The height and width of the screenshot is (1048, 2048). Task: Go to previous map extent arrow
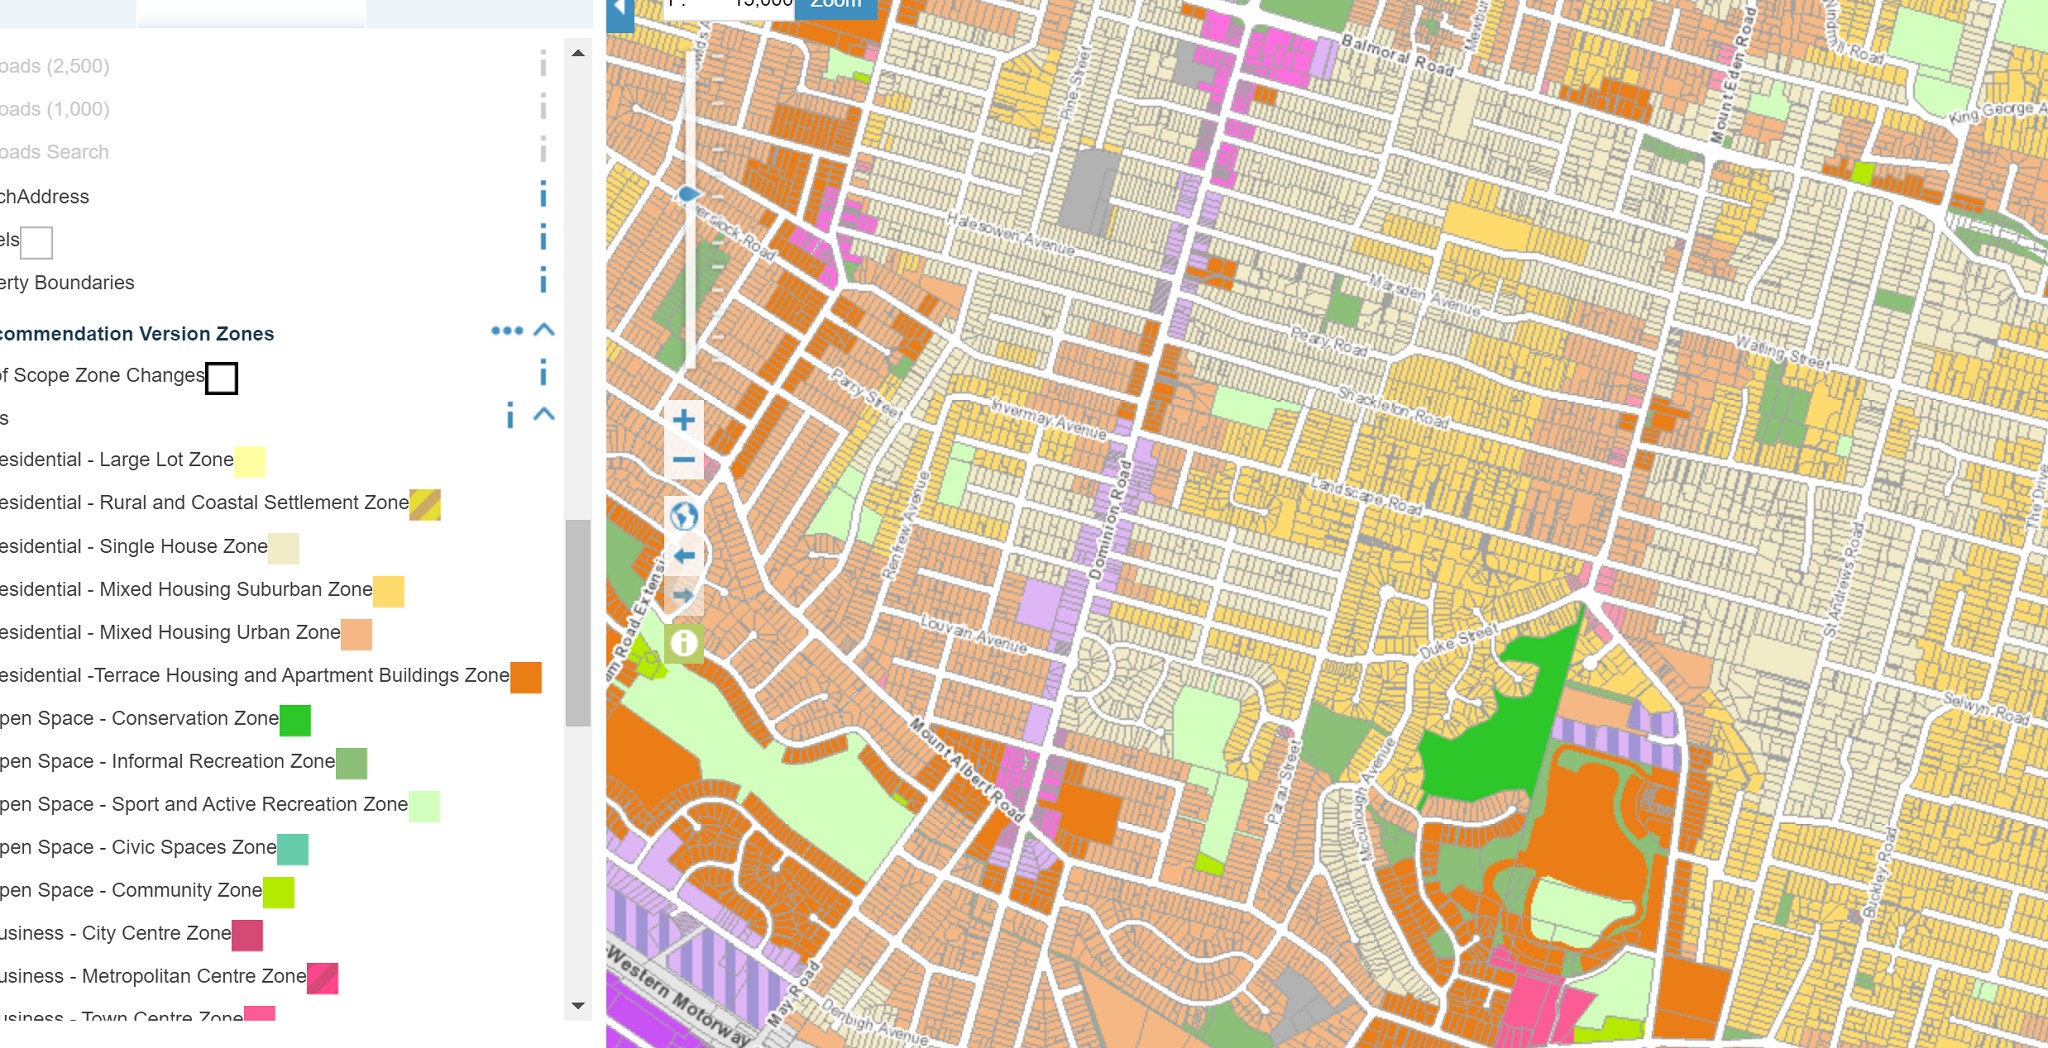(684, 556)
